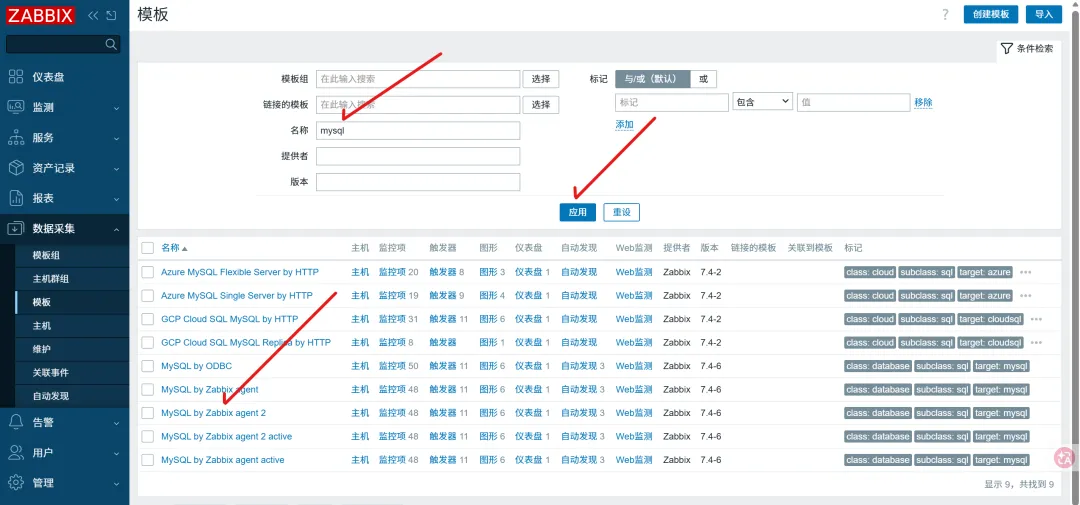This screenshot has height=505, width=1080.
Task: Expand the 告警 menu chevron
Action: 116,423
